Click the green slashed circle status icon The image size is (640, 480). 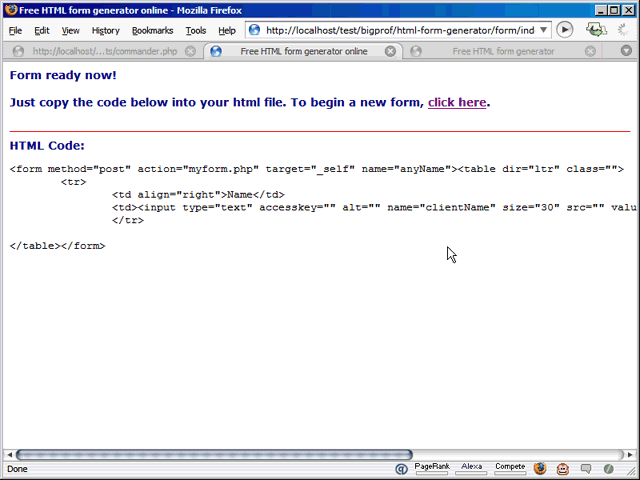point(609,469)
